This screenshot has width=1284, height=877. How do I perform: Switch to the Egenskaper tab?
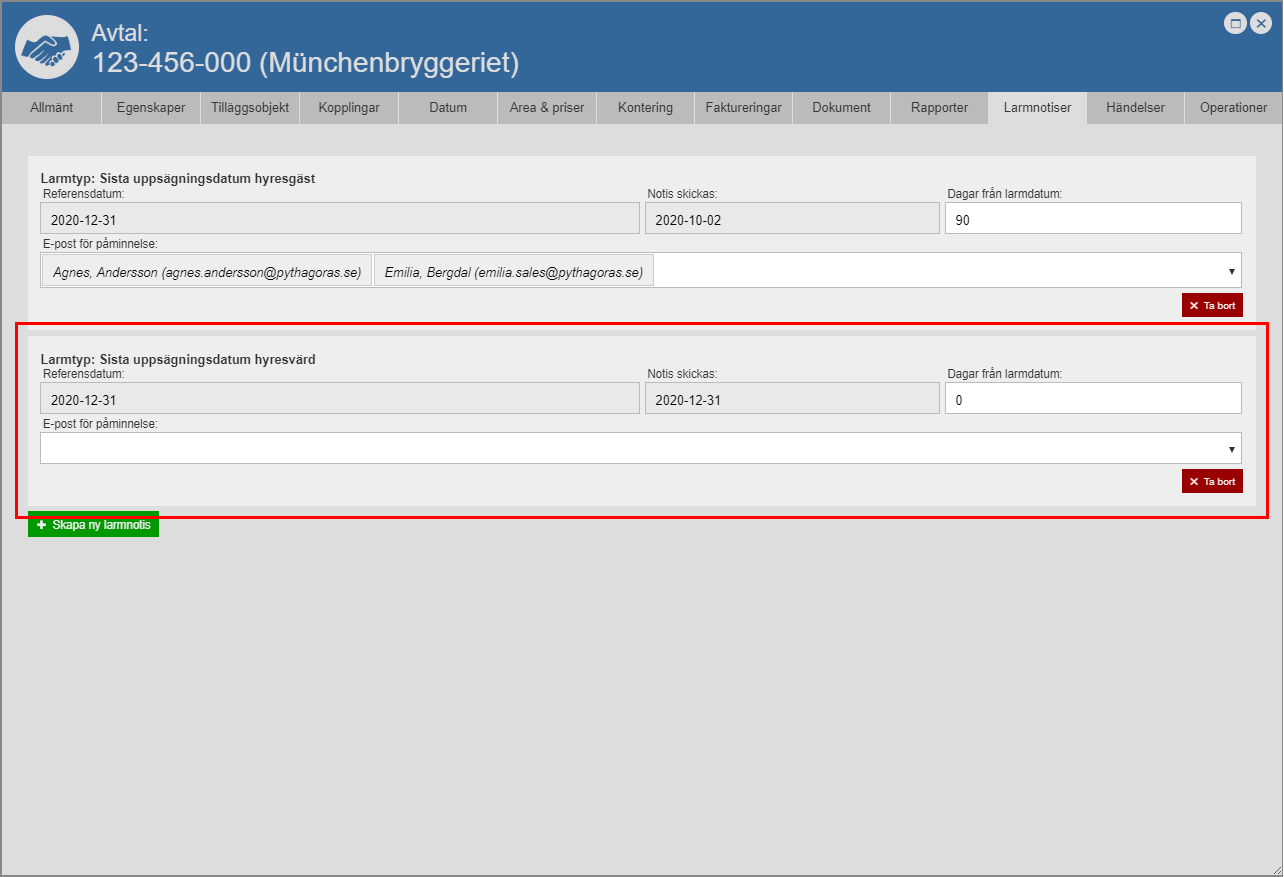coord(151,108)
